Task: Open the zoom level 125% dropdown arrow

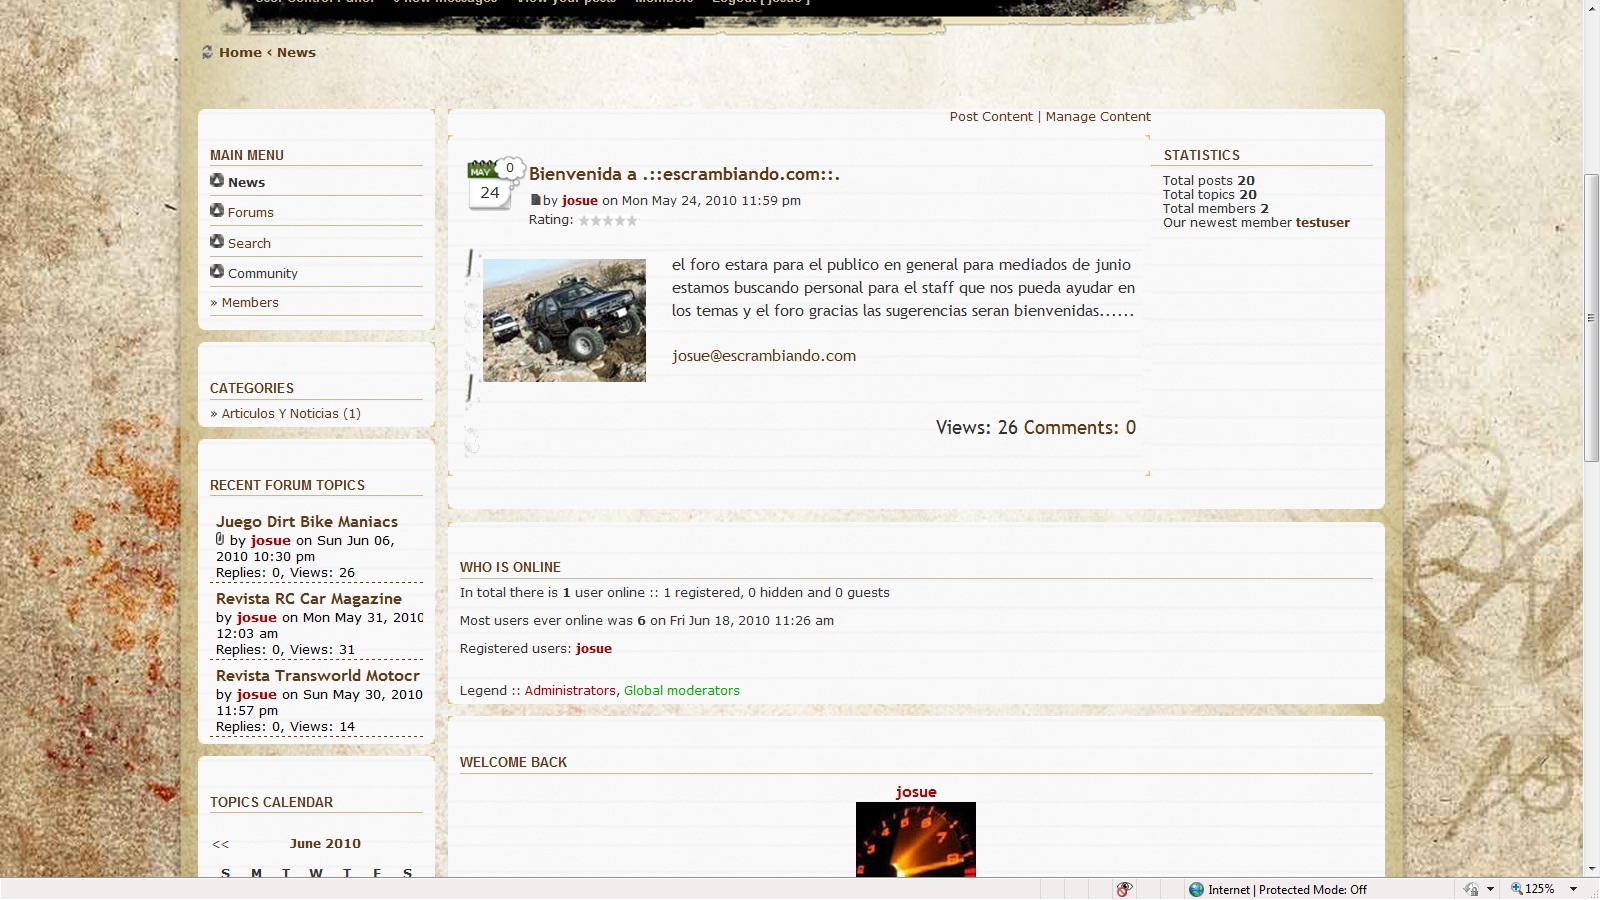Action: (1573, 889)
